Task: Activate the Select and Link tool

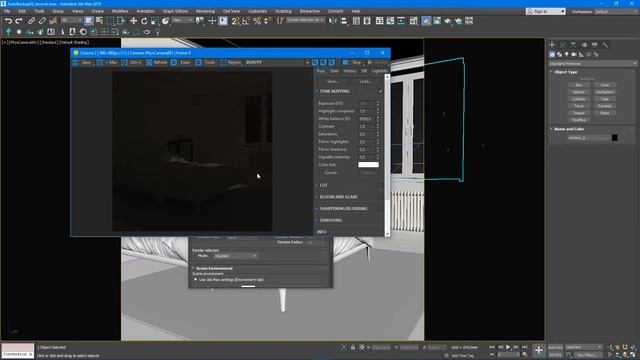Action: coord(31,21)
